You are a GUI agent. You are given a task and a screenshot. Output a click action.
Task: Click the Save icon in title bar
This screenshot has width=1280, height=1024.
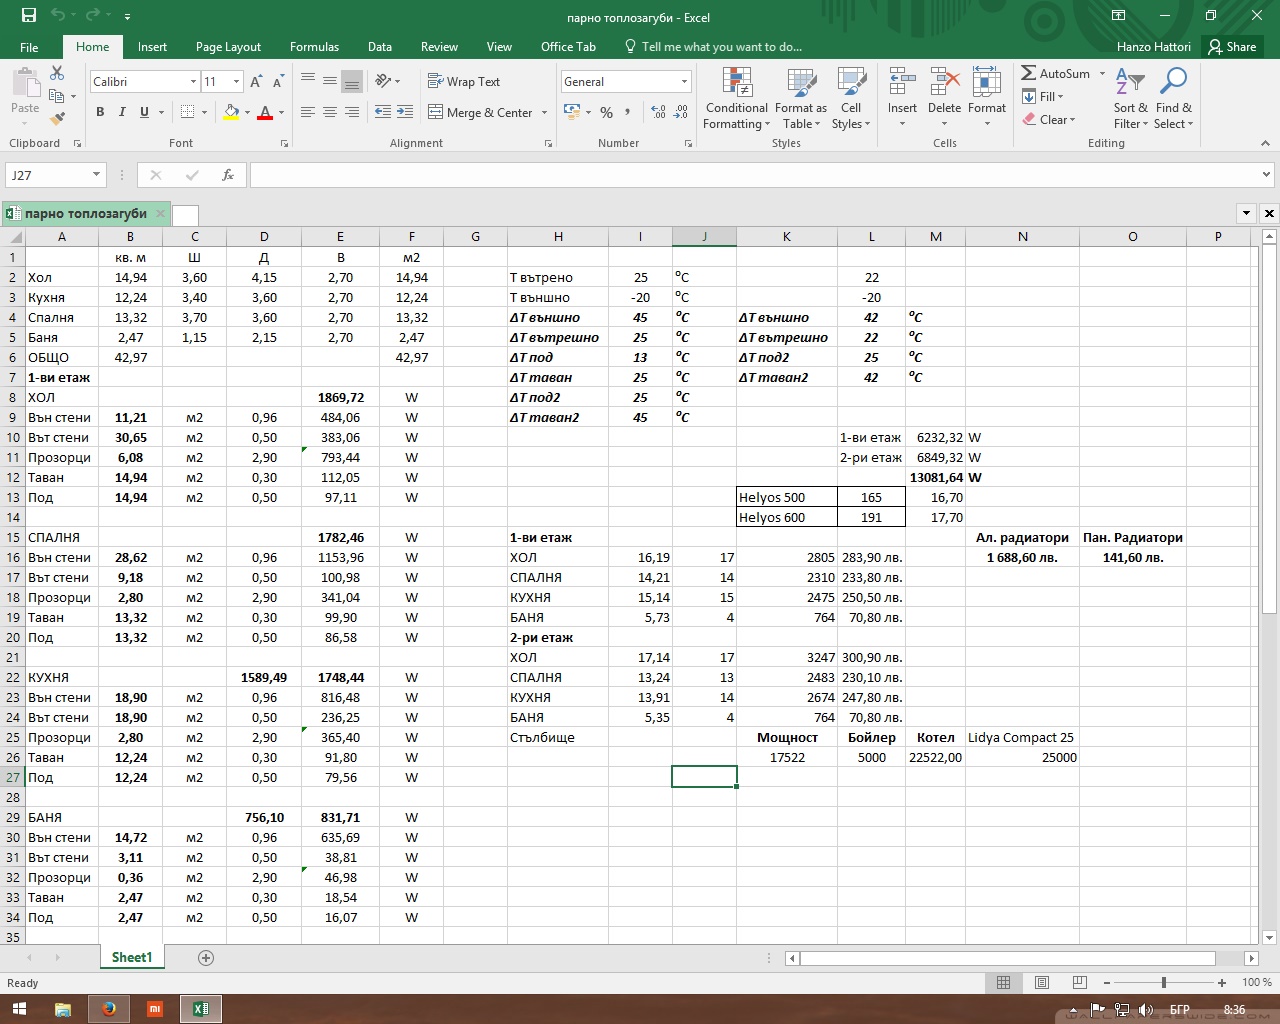pos(29,16)
